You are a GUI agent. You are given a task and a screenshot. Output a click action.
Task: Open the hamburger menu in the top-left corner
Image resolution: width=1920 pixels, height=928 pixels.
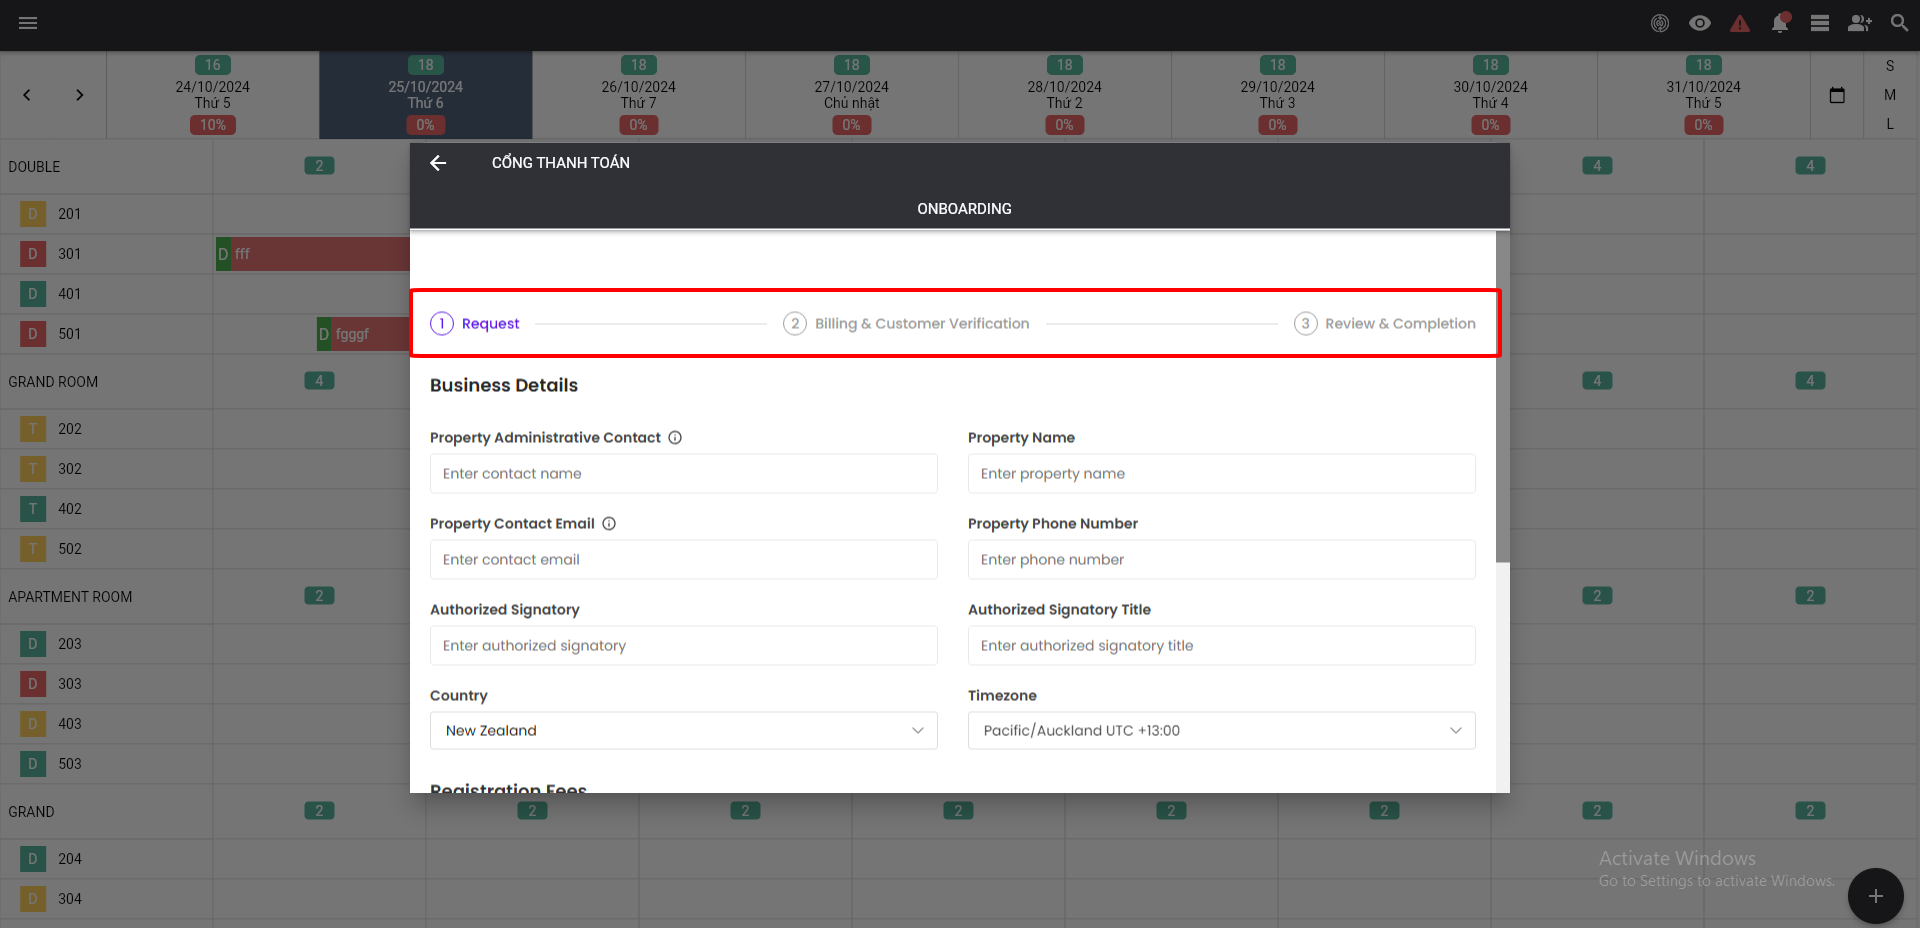point(28,23)
